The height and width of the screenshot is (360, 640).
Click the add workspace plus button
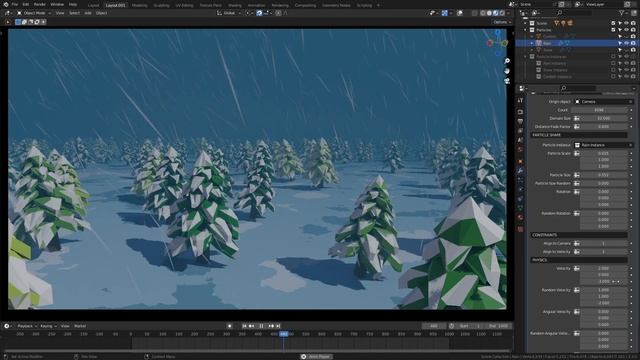click(x=378, y=6)
